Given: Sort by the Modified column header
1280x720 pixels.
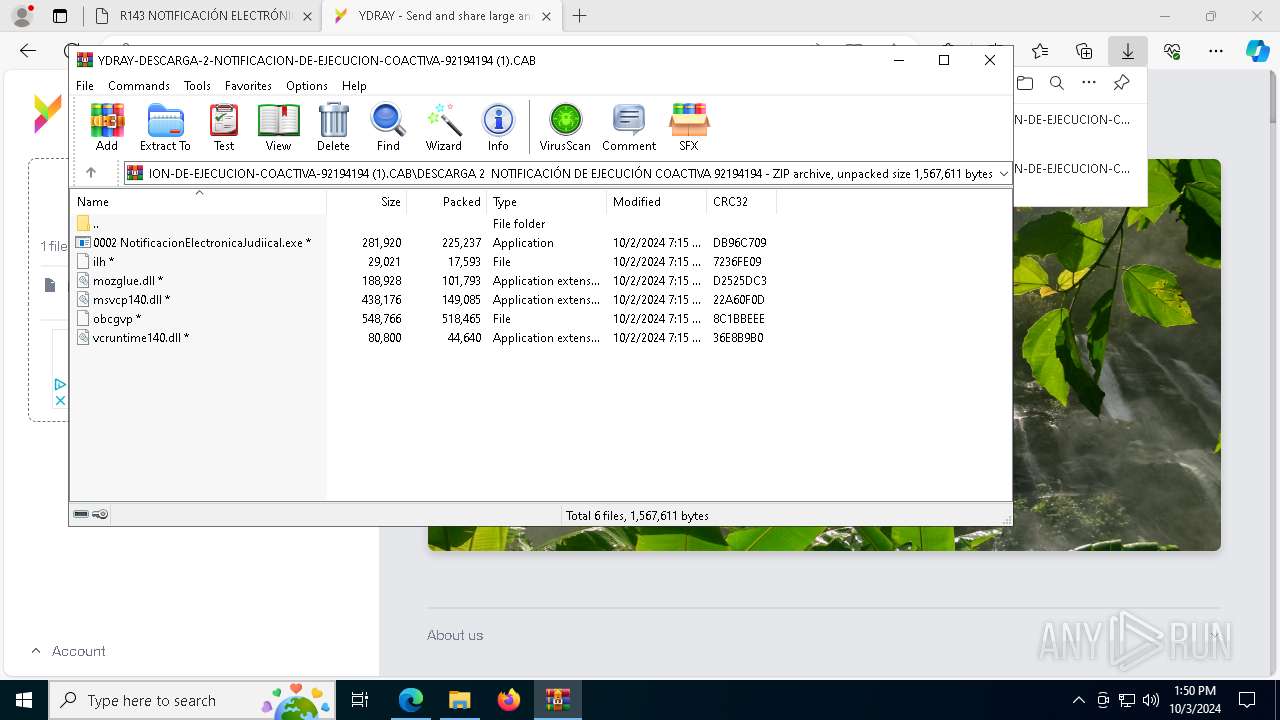Looking at the screenshot, I should tap(656, 202).
